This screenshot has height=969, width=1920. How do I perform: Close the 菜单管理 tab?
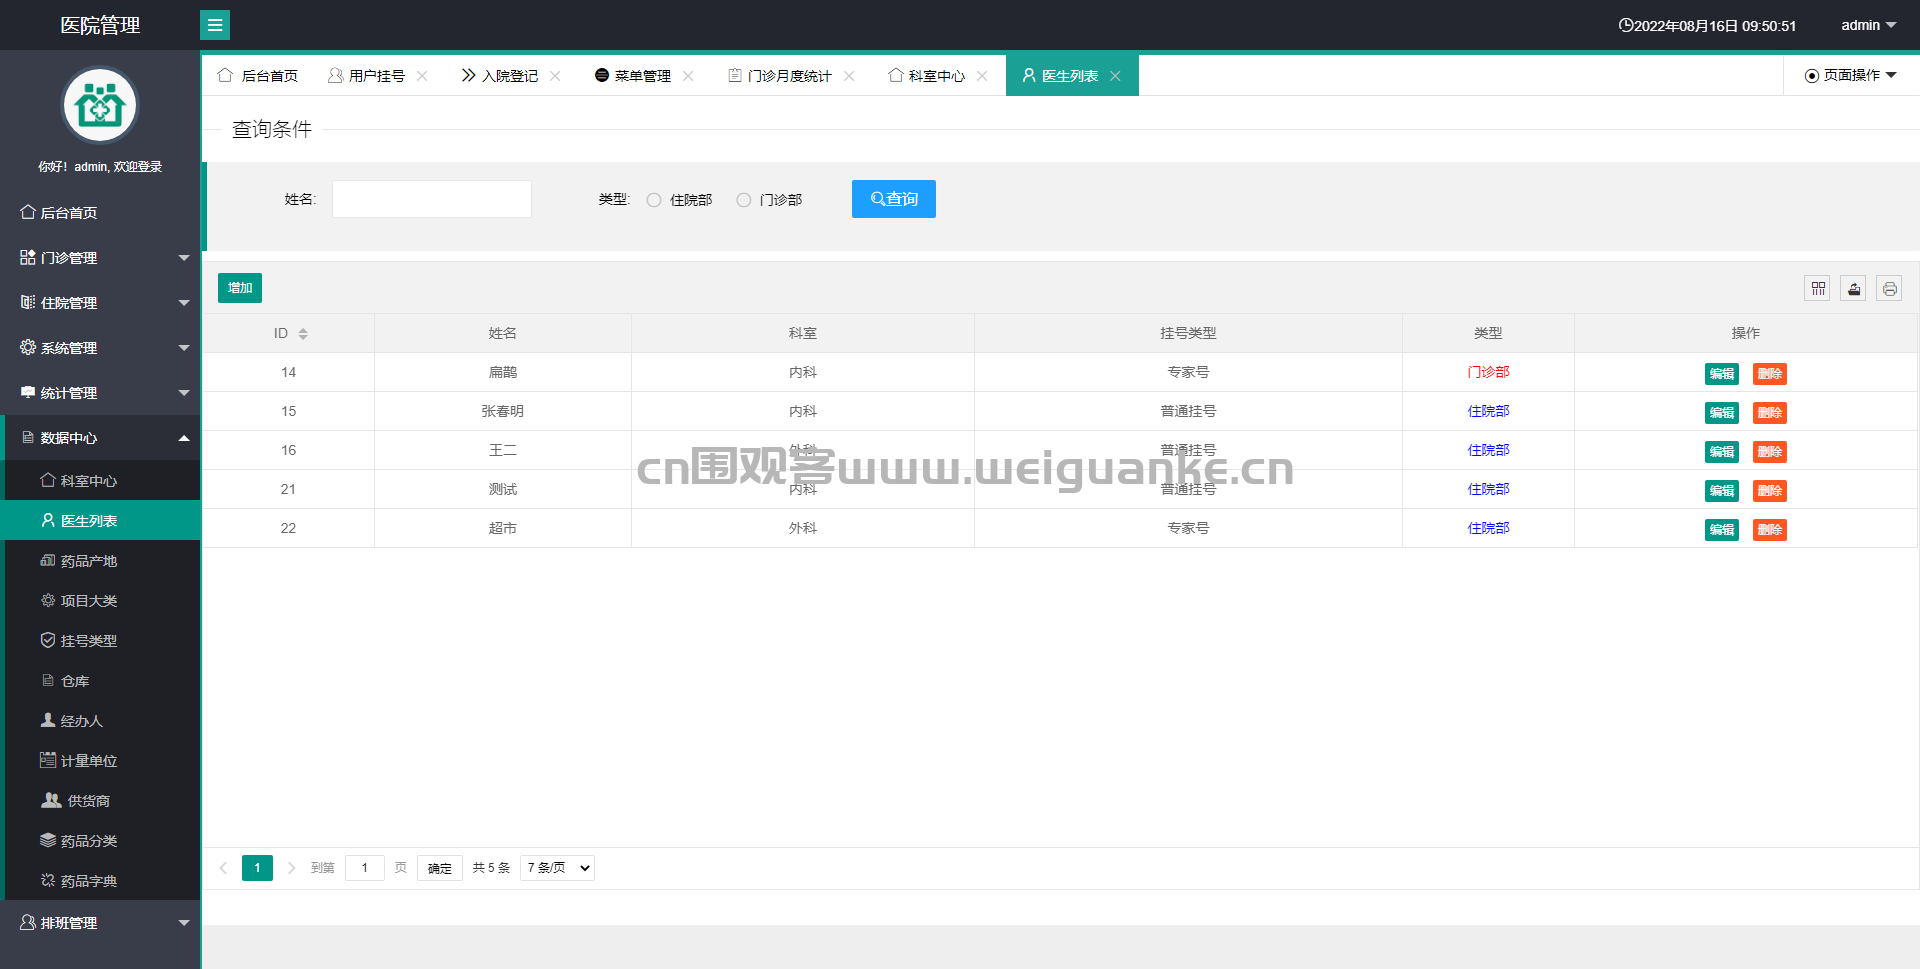tap(688, 76)
